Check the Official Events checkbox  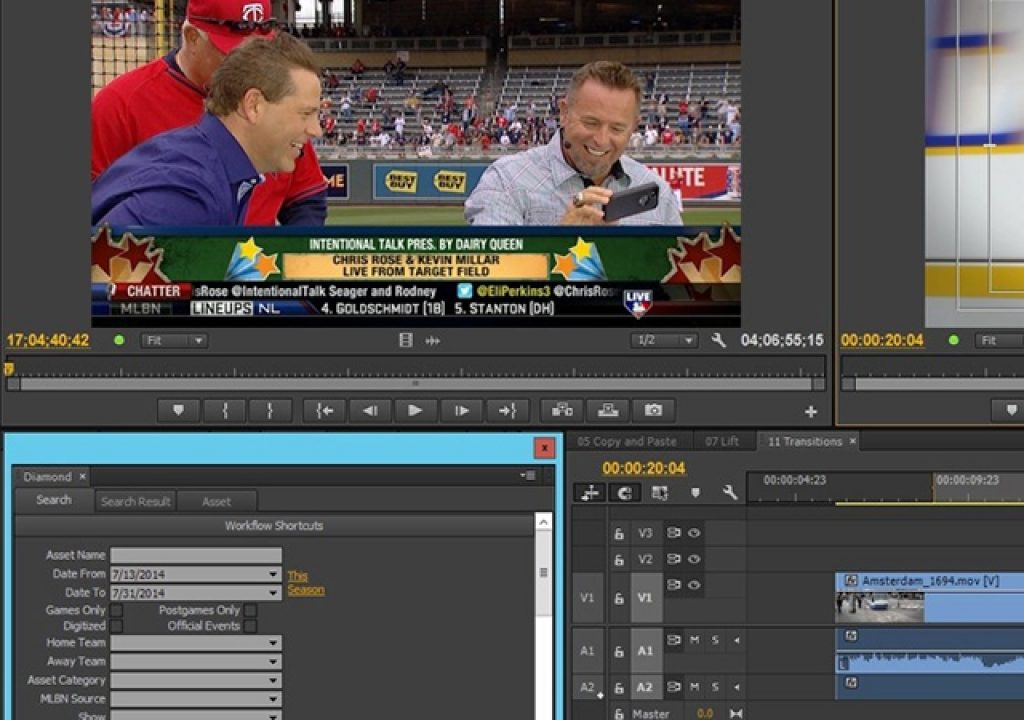click(250, 626)
